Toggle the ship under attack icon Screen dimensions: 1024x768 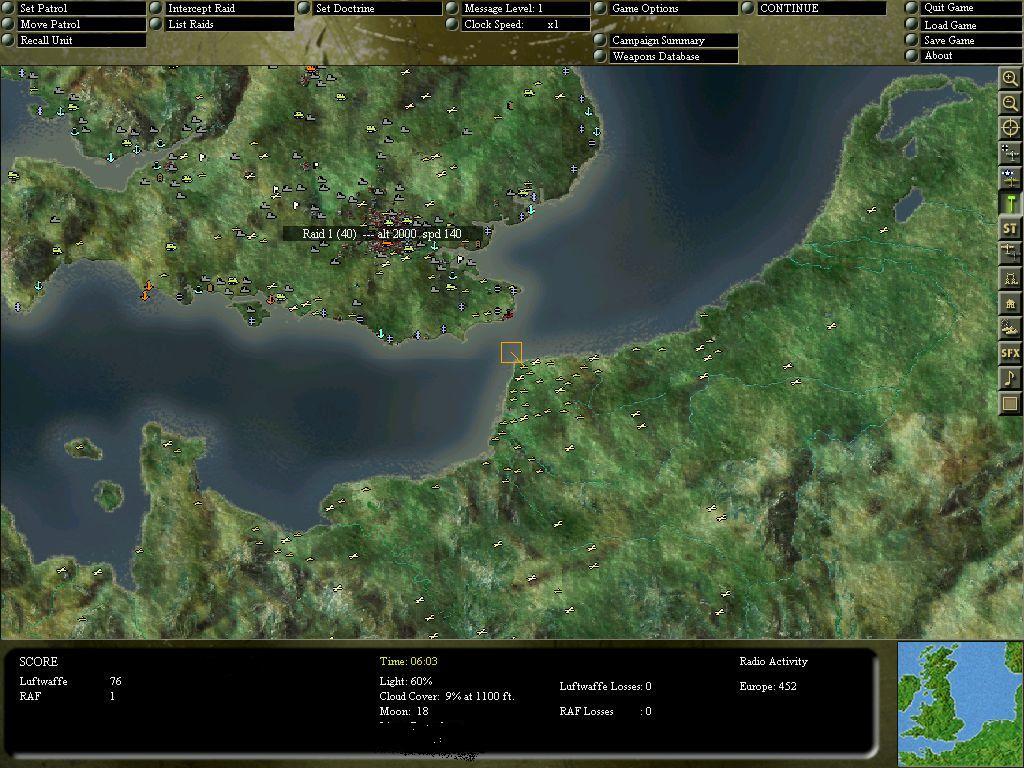click(x=1010, y=328)
